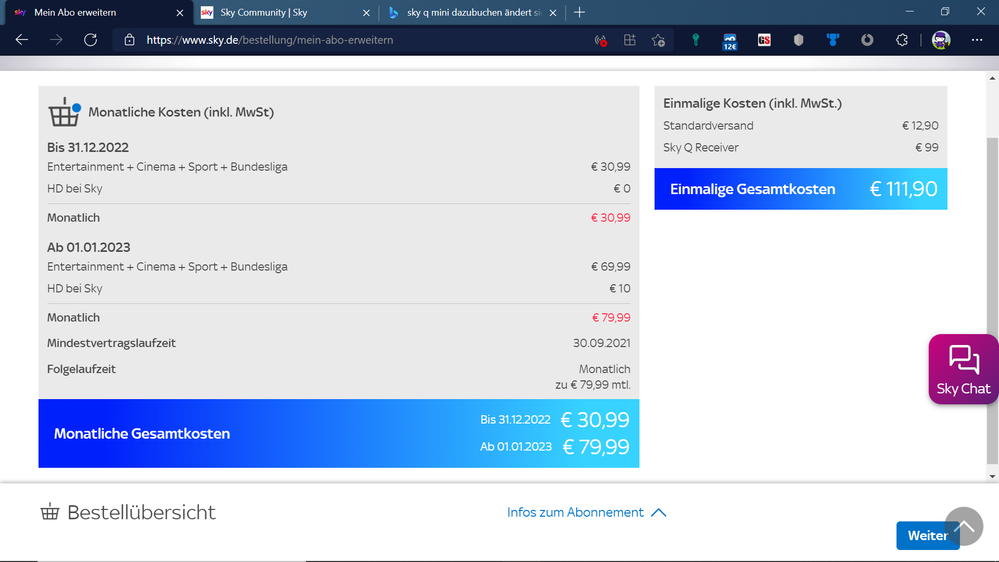Close the sky q mini search tab
The image size is (999, 562).
pyautogui.click(x=553, y=13)
